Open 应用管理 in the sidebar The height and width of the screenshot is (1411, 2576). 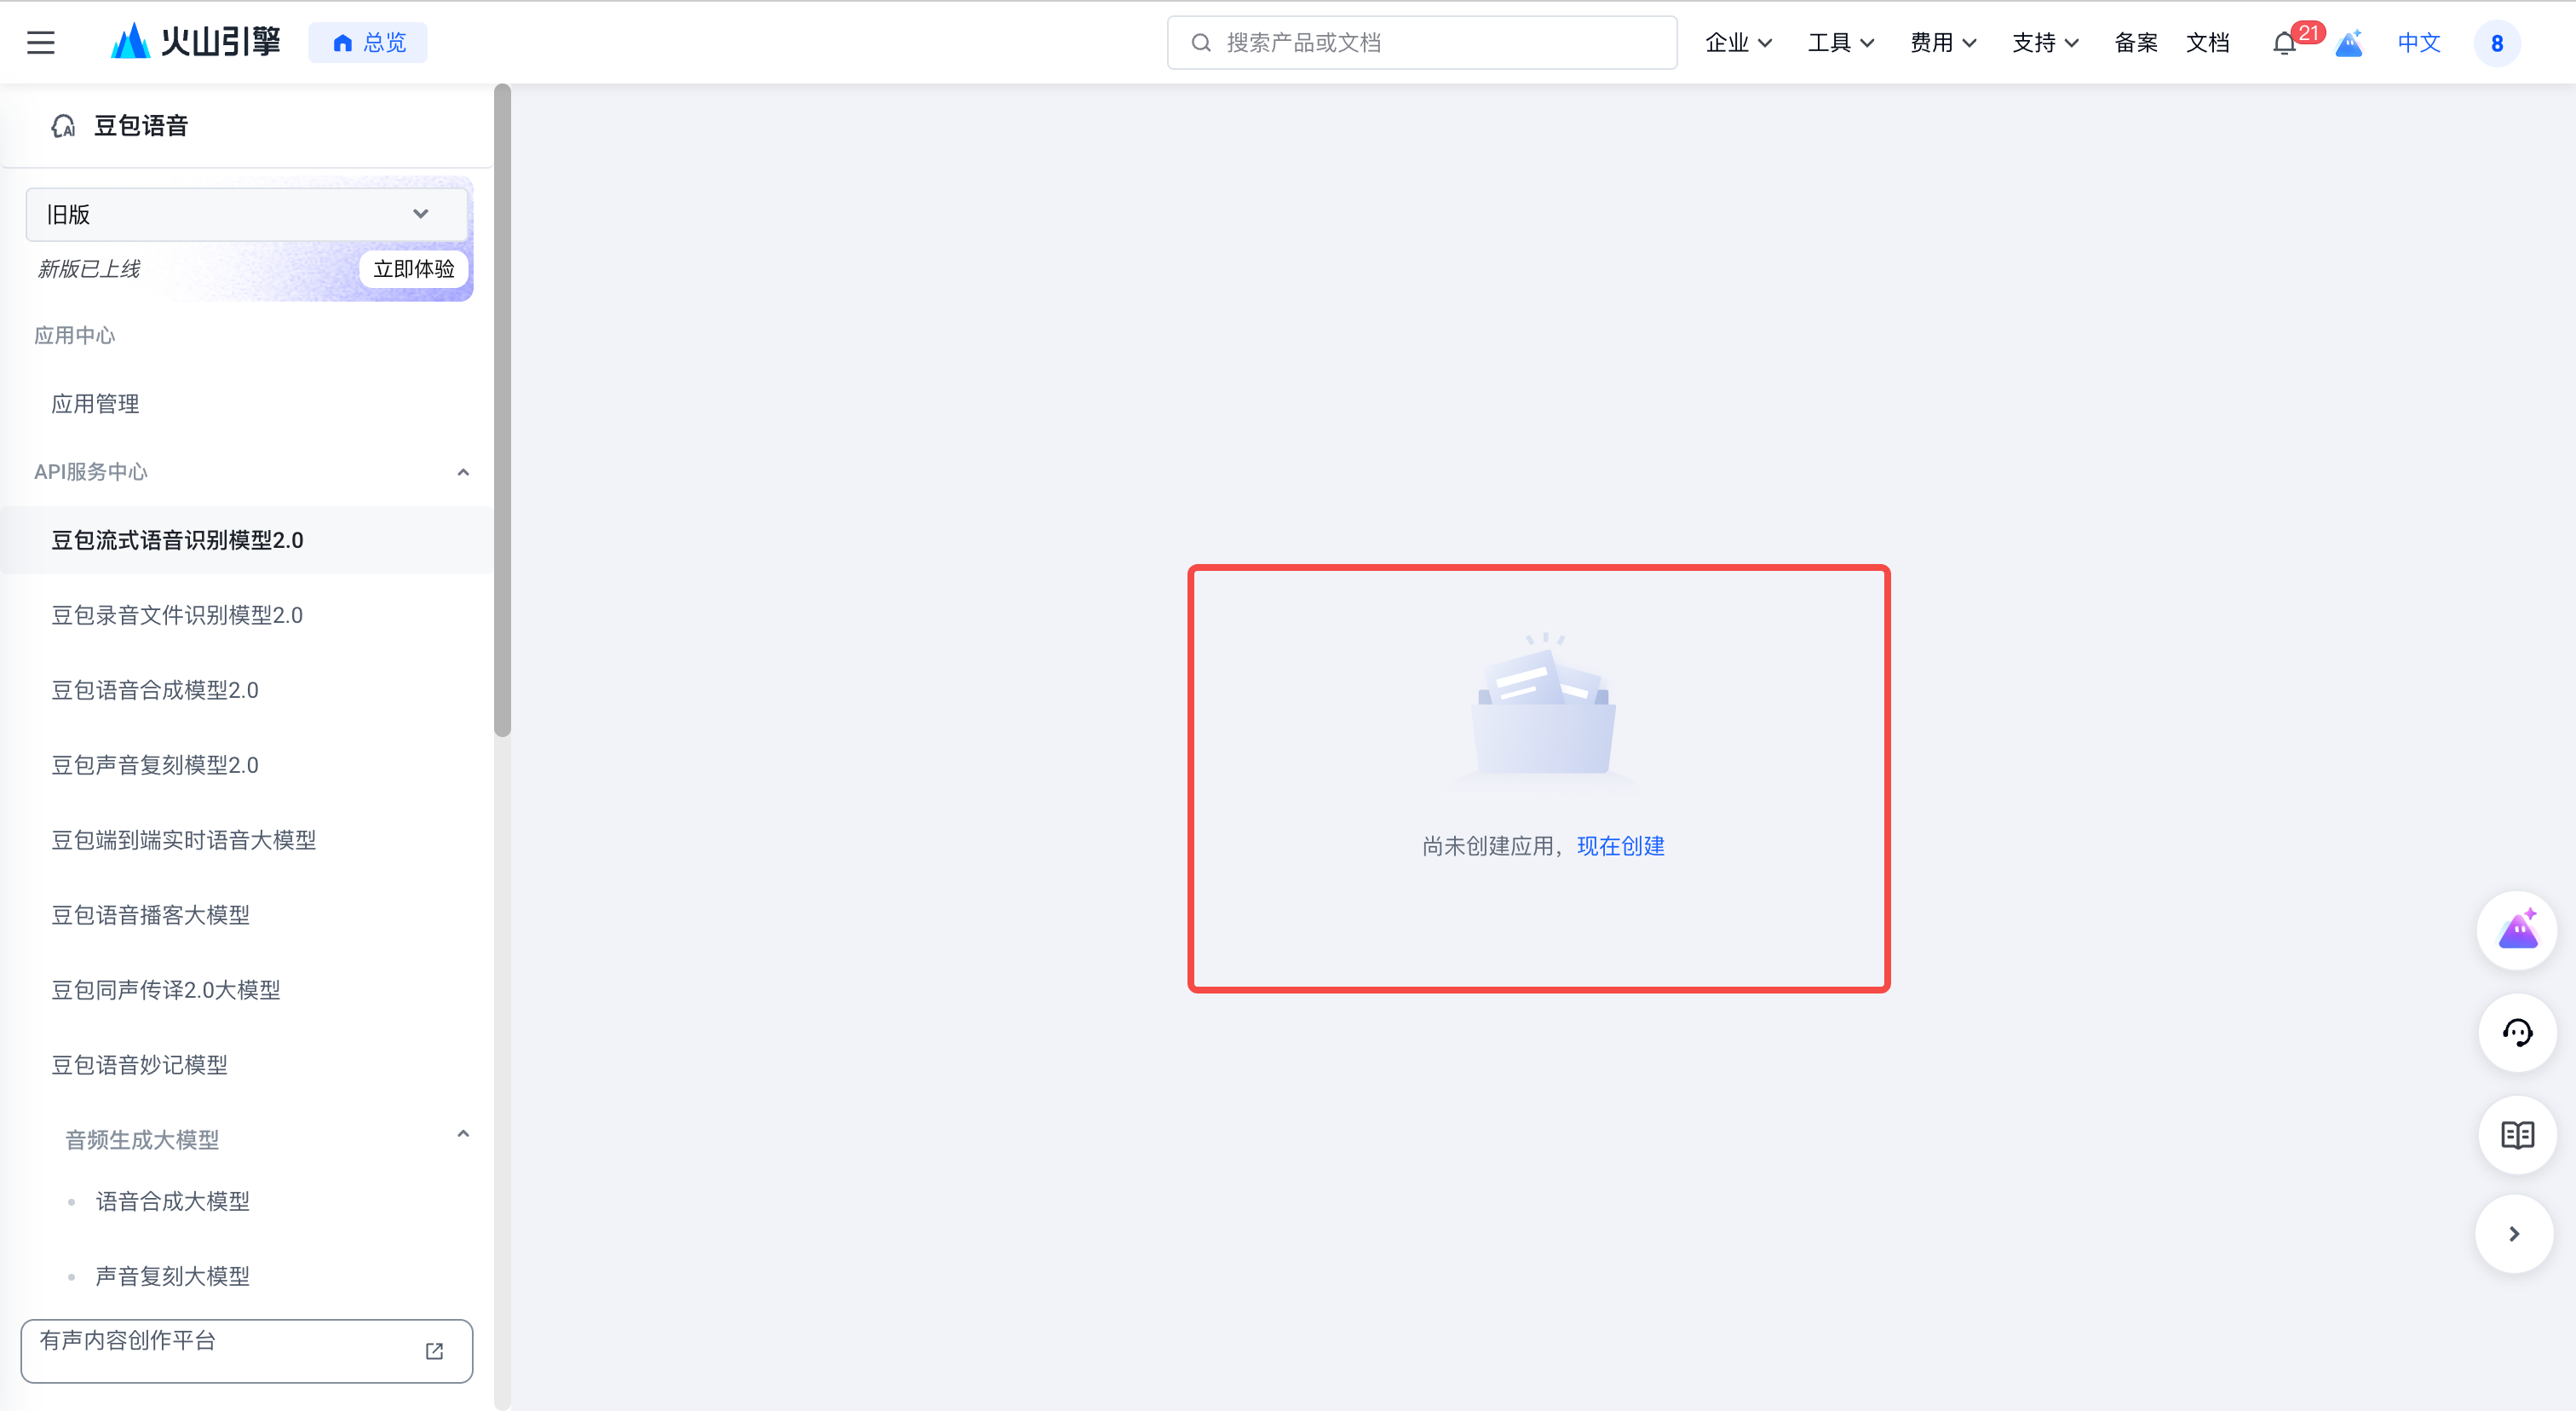click(x=95, y=404)
